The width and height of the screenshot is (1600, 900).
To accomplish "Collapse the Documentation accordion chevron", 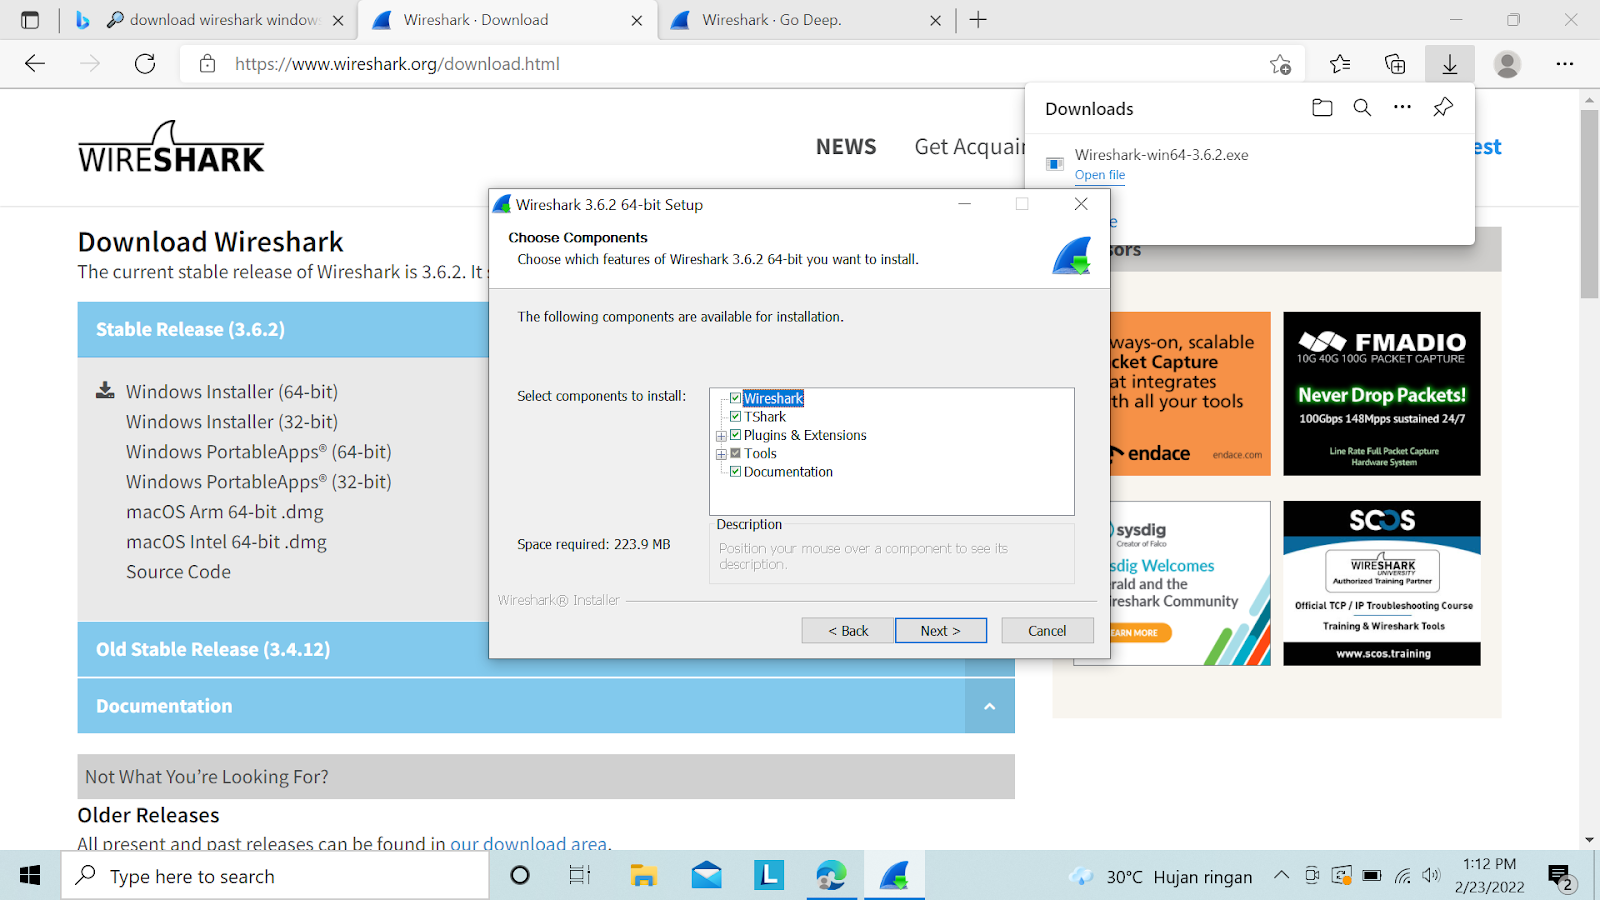I will pos(990,706).
